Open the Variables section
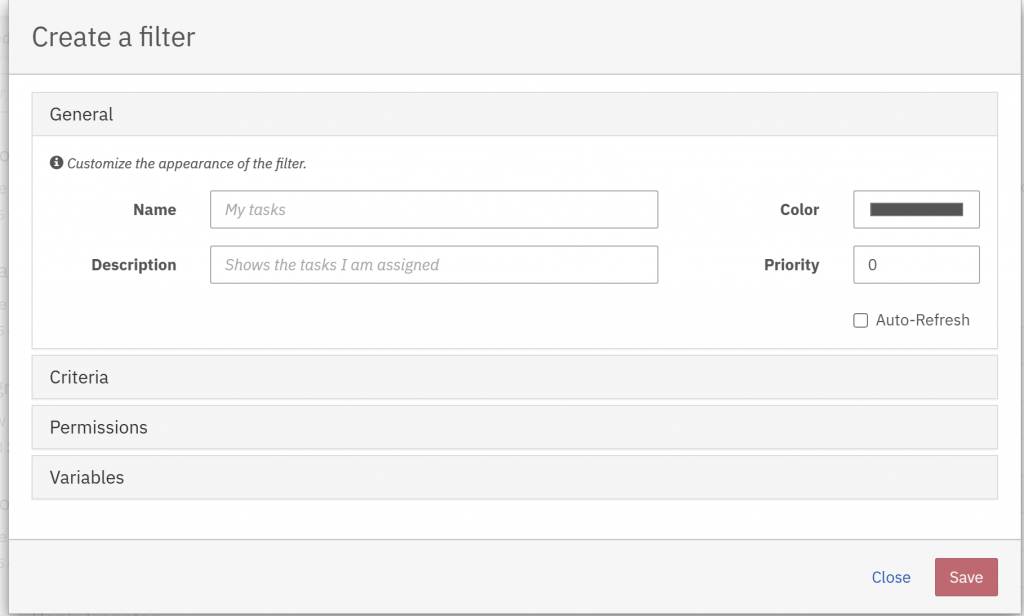 point(87,477)
